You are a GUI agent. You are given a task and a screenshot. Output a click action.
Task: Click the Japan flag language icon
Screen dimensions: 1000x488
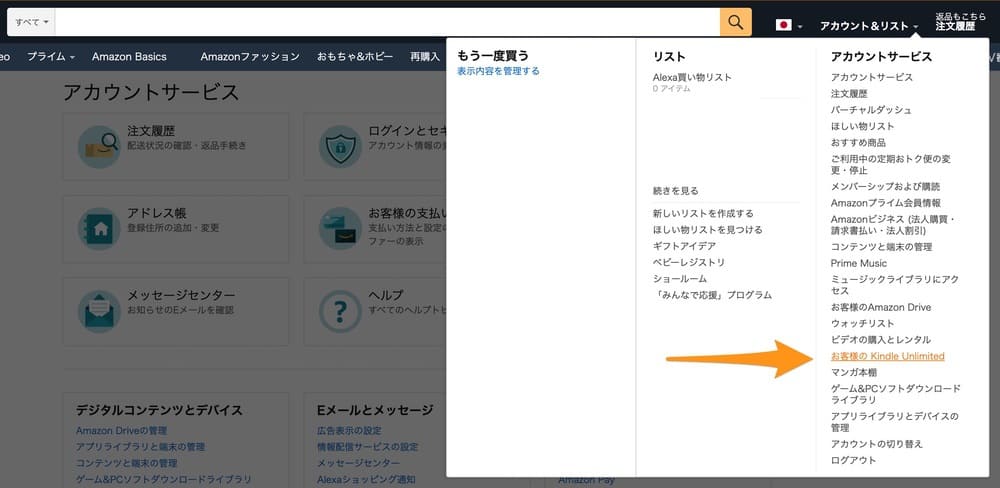784,25
